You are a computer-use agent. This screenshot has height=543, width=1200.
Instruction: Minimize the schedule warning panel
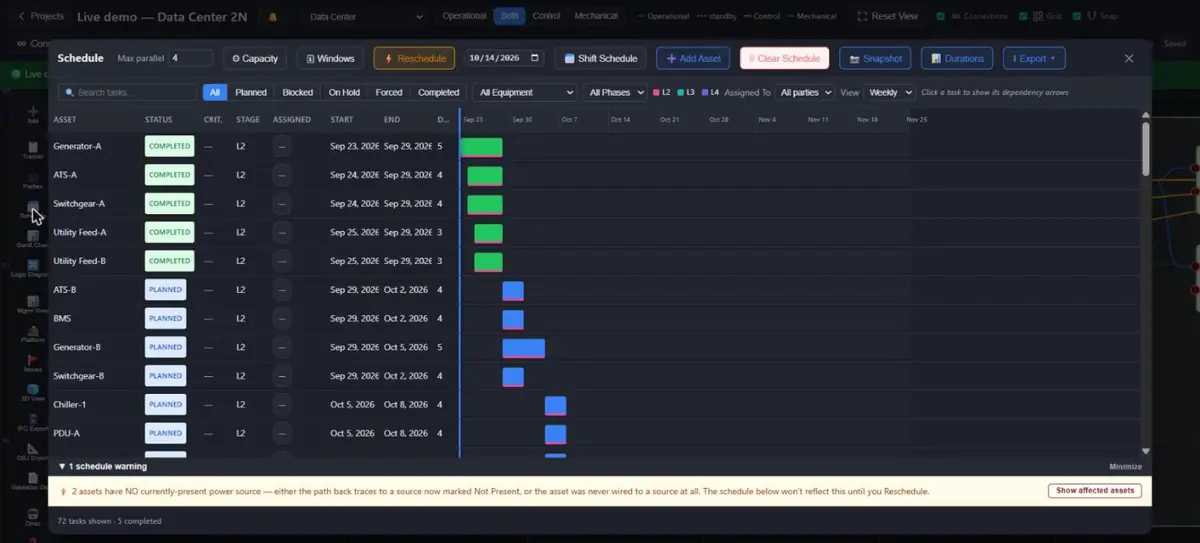coord(1125,466)
